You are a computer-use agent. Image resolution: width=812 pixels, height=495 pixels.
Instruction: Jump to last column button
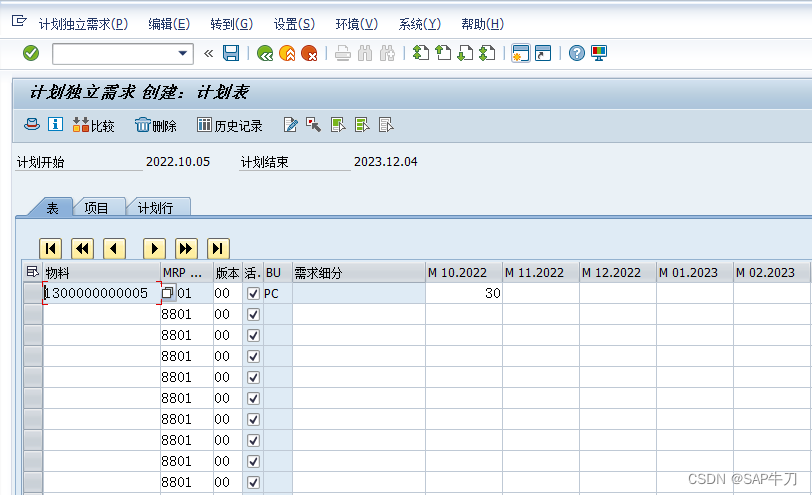[x=218, y=249]
